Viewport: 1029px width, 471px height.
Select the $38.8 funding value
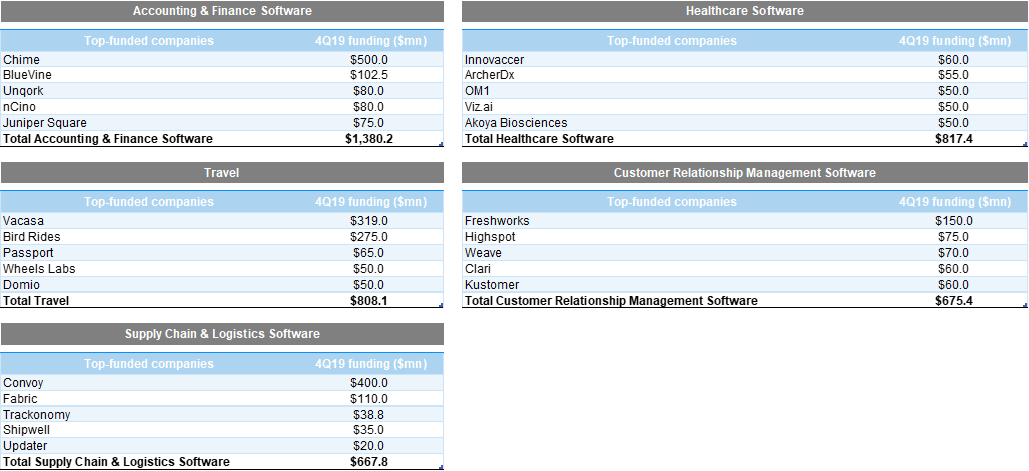[370, 415]
